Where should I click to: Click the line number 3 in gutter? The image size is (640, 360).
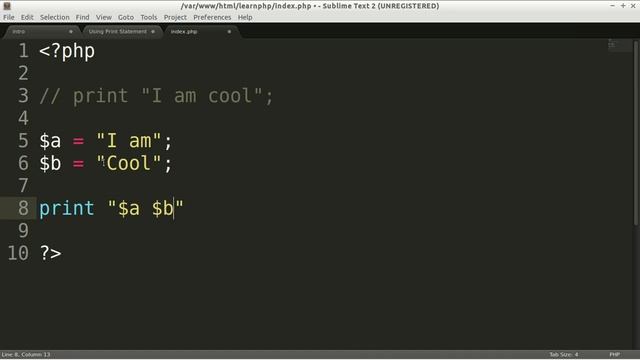(x=23, y=96)
